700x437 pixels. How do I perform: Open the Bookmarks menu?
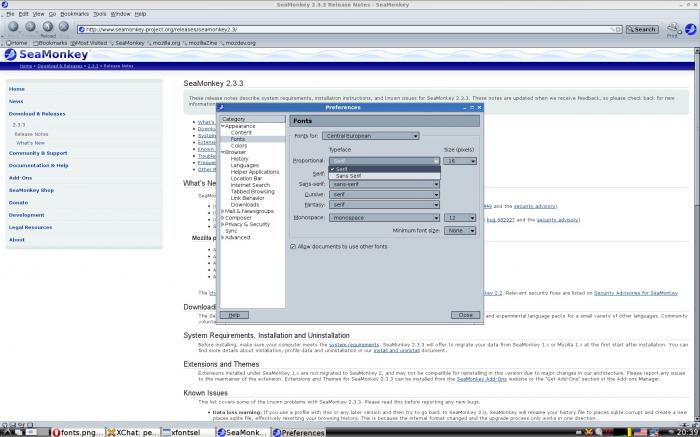75,14
